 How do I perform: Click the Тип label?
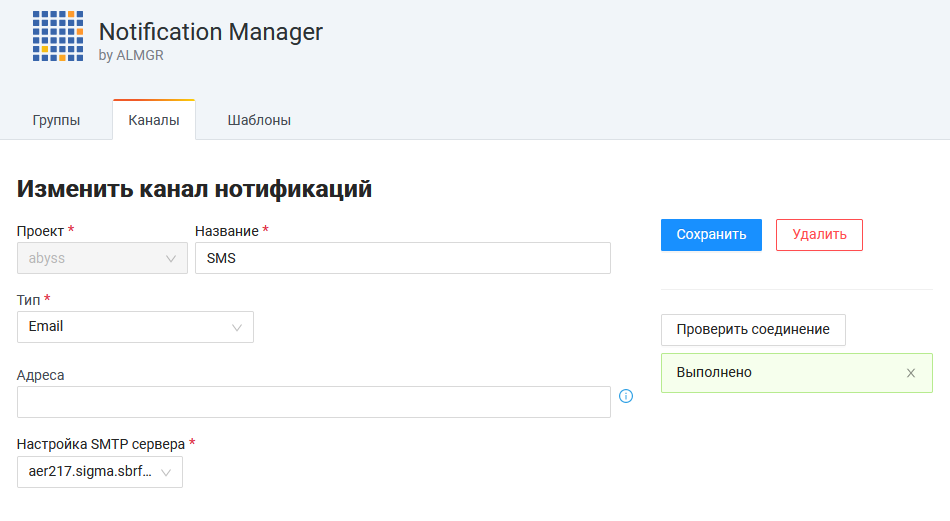coord(28,300)
